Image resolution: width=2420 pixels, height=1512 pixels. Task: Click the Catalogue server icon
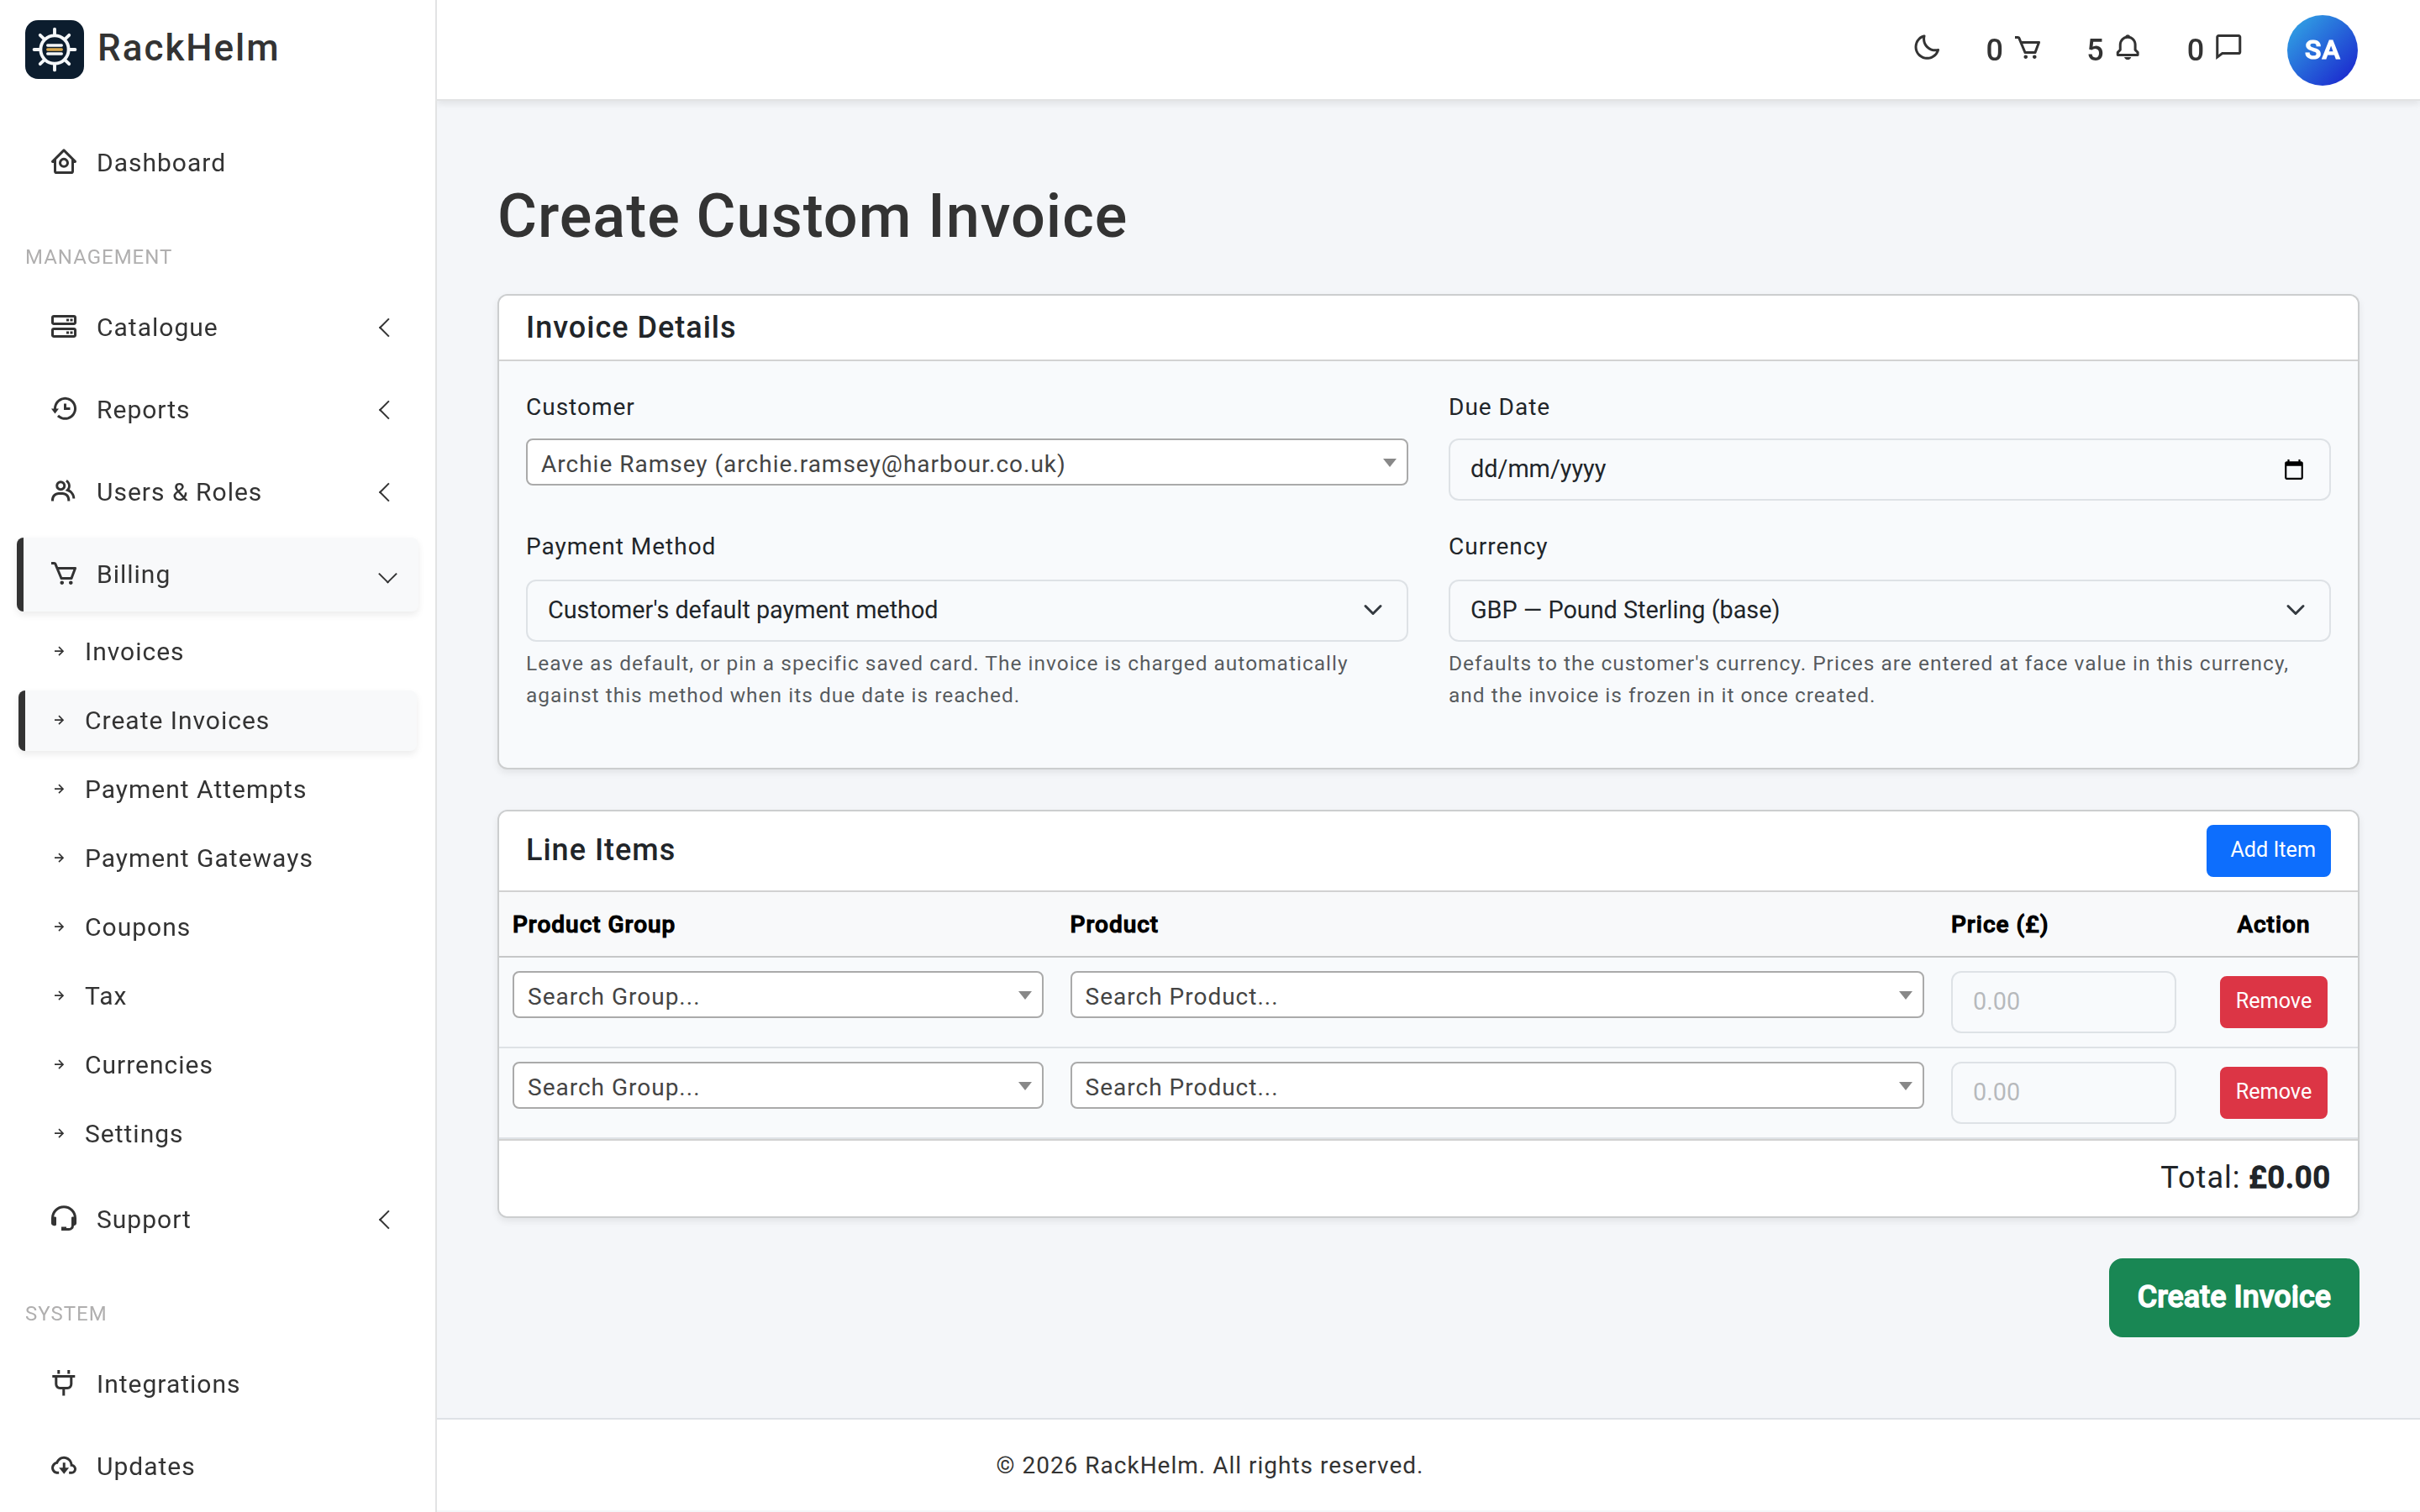[64, 327]
